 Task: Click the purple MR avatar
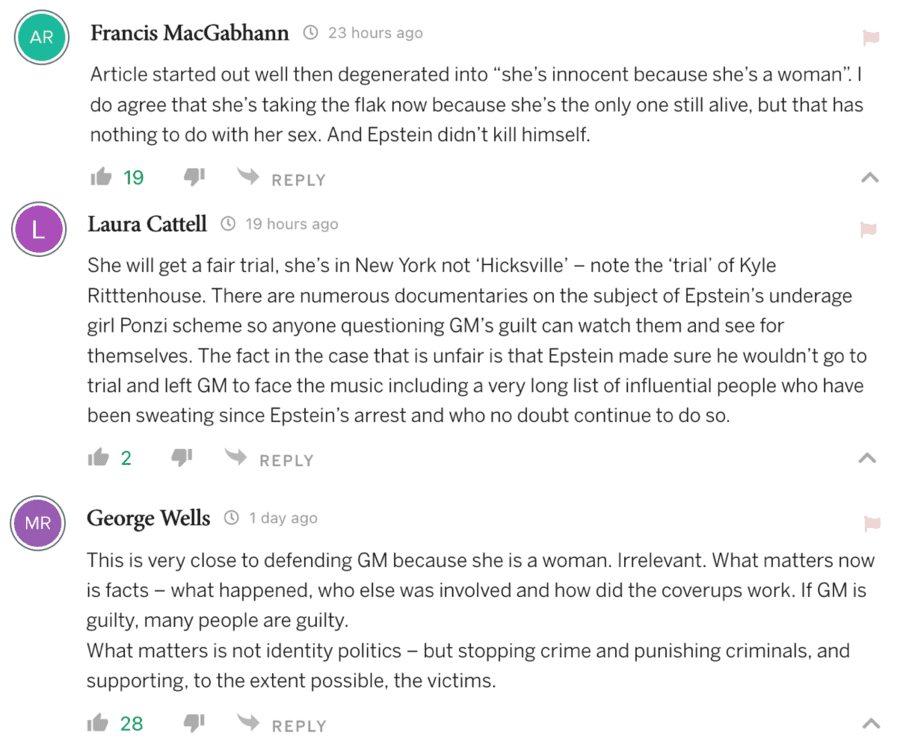(37, 523)
